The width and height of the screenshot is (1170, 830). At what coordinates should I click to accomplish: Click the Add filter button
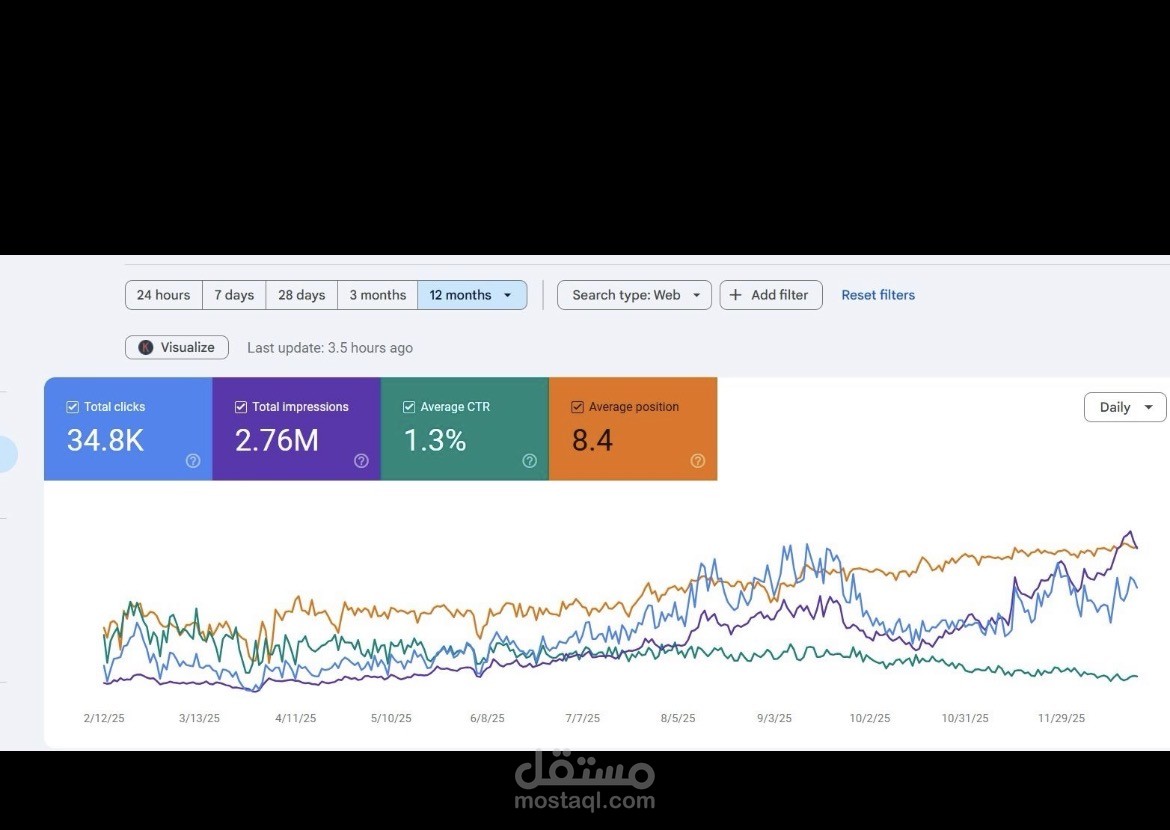[771, 295]
